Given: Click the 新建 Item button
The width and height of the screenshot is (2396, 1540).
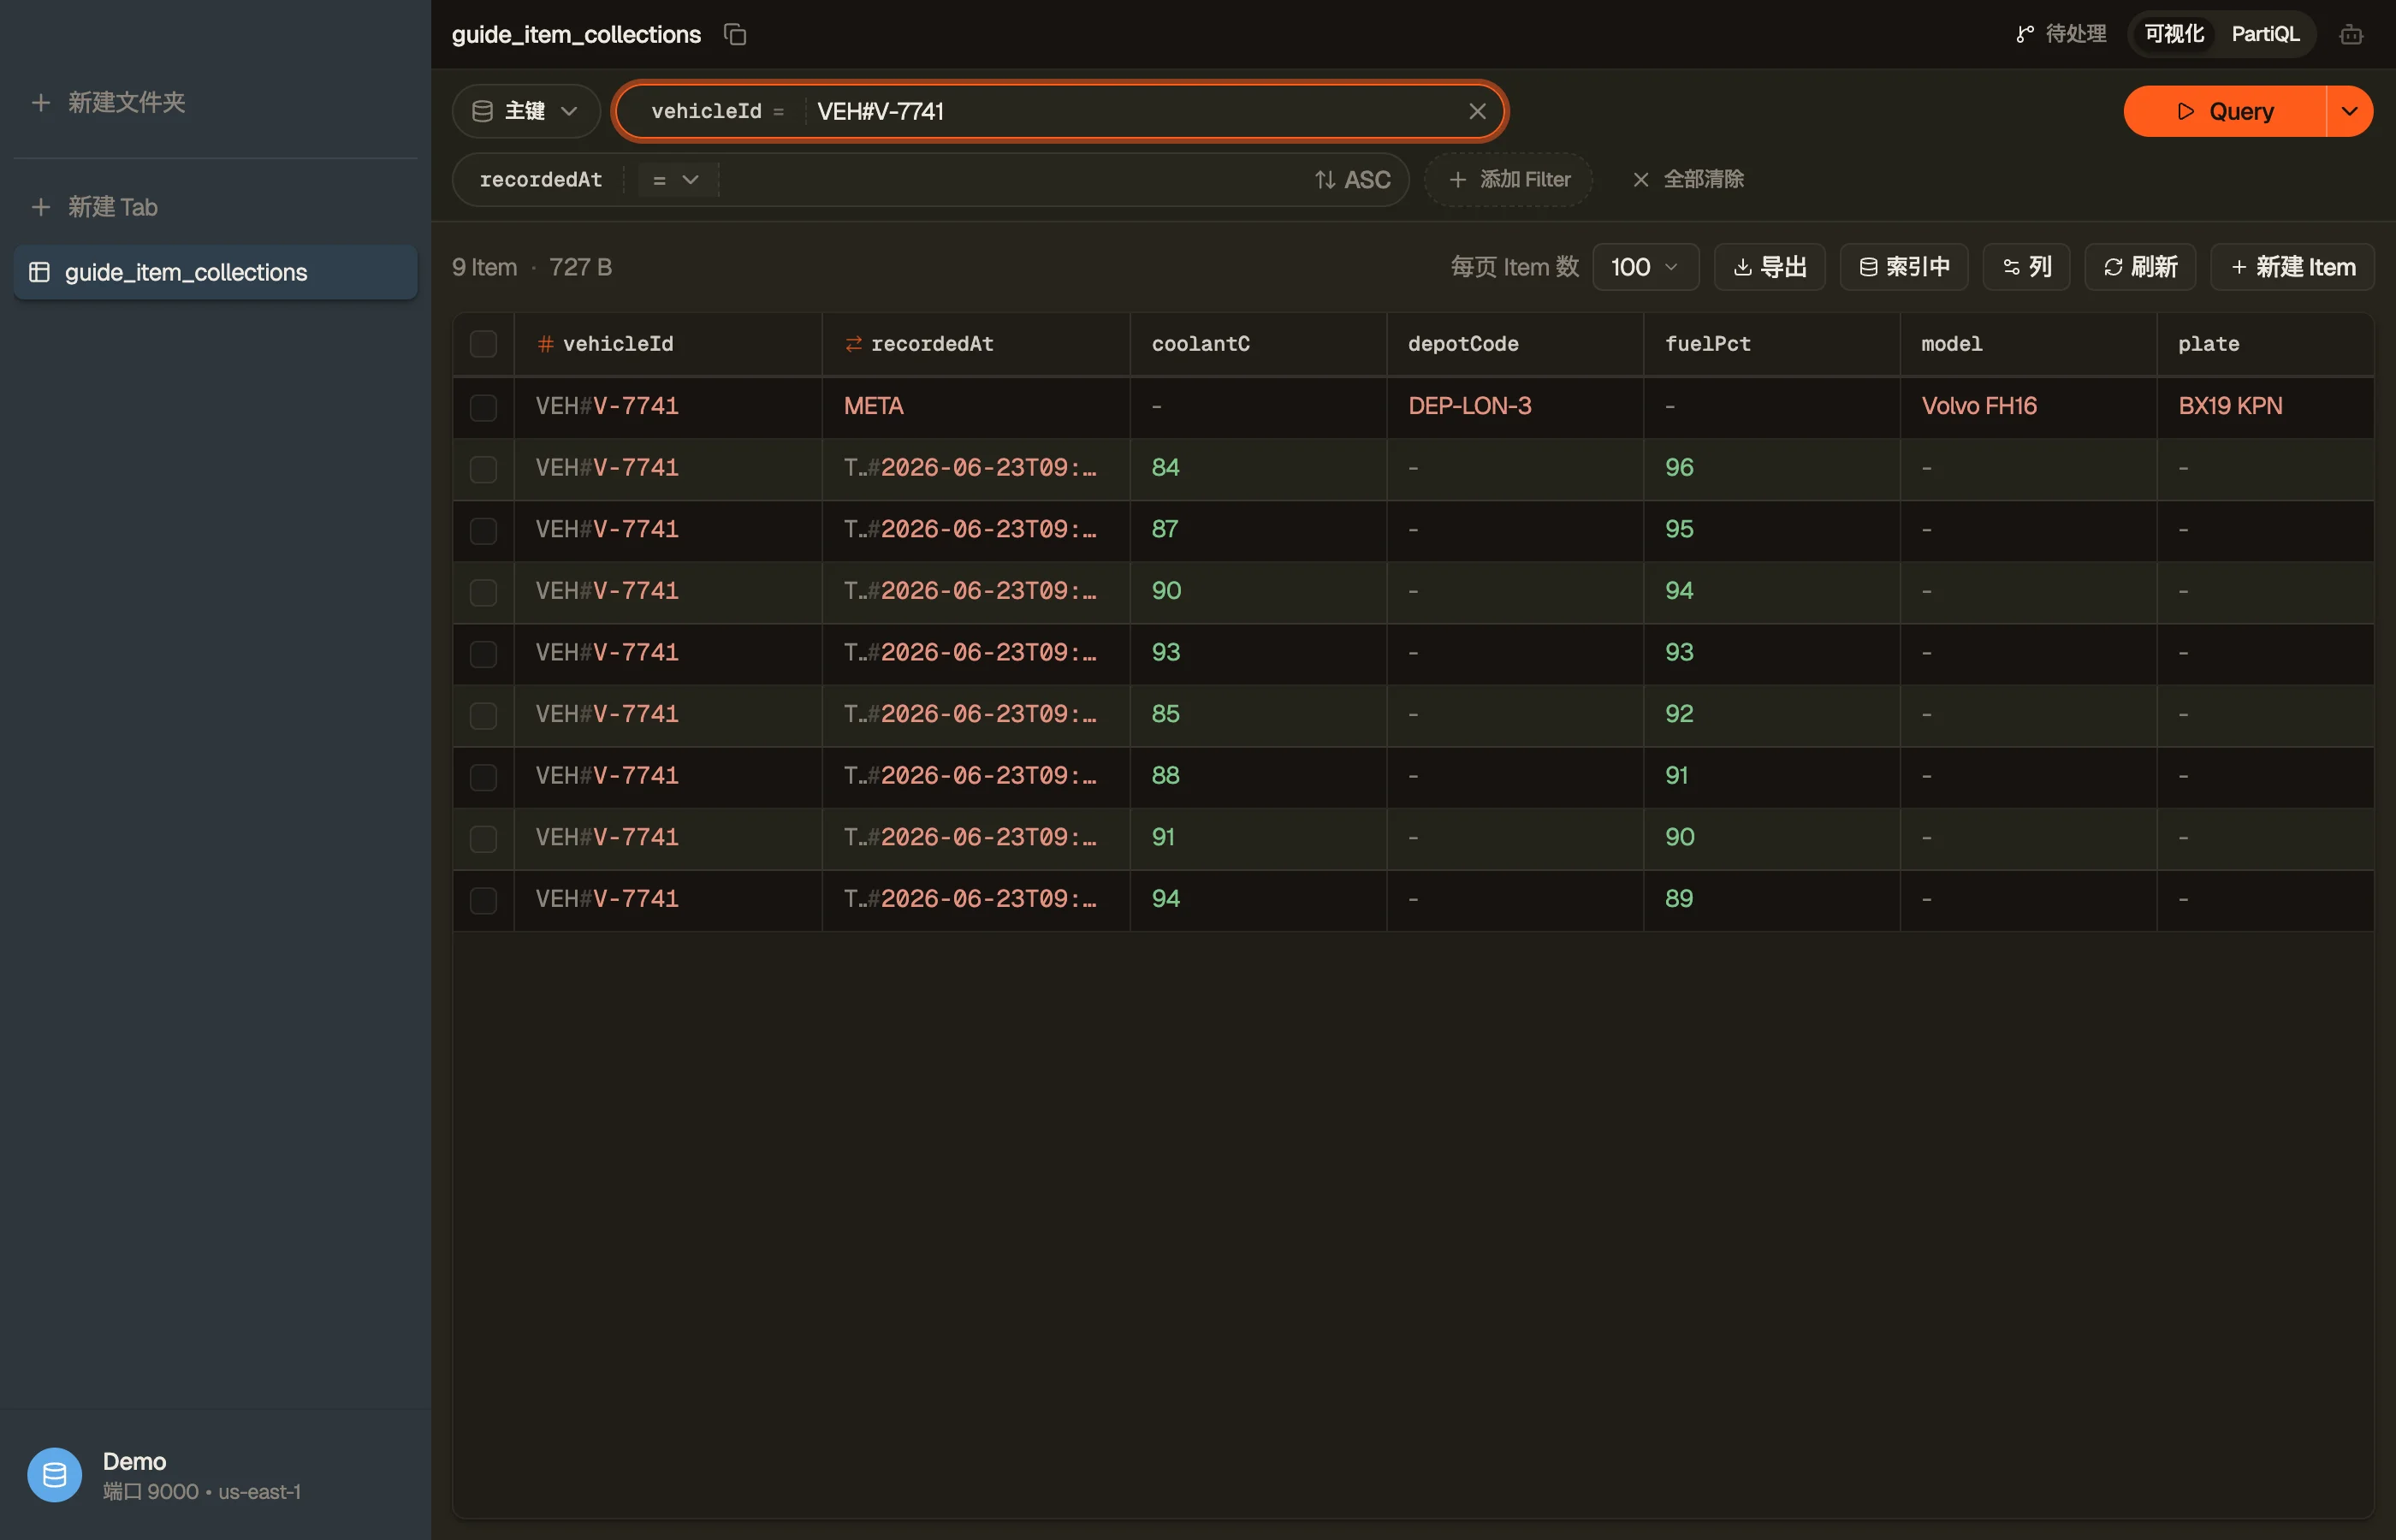Looking at the screenshot, I should 2291,267.
